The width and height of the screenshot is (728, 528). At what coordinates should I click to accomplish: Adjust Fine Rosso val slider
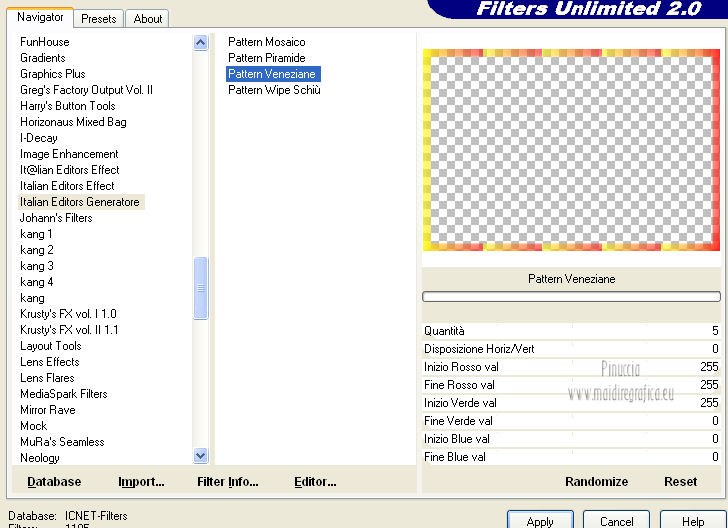tap(572, 385)
